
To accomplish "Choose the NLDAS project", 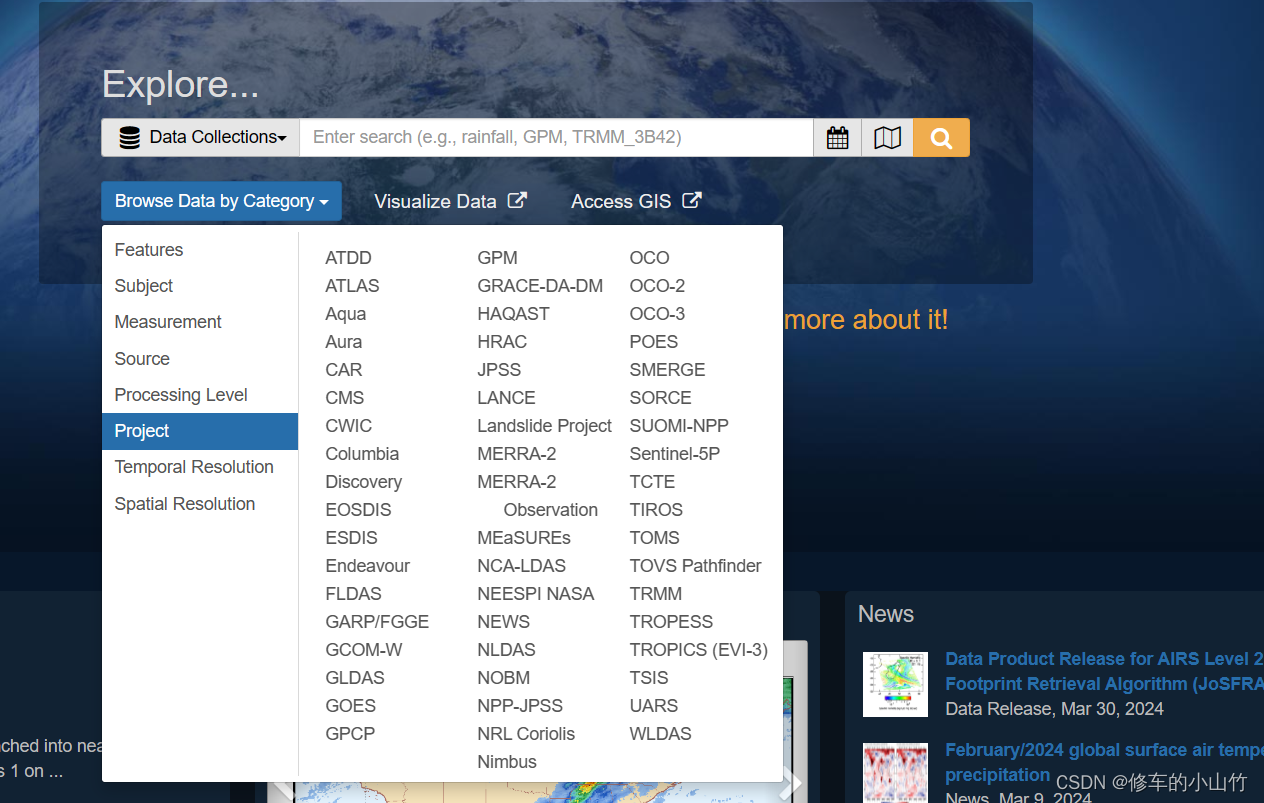I will coord(506,650).
